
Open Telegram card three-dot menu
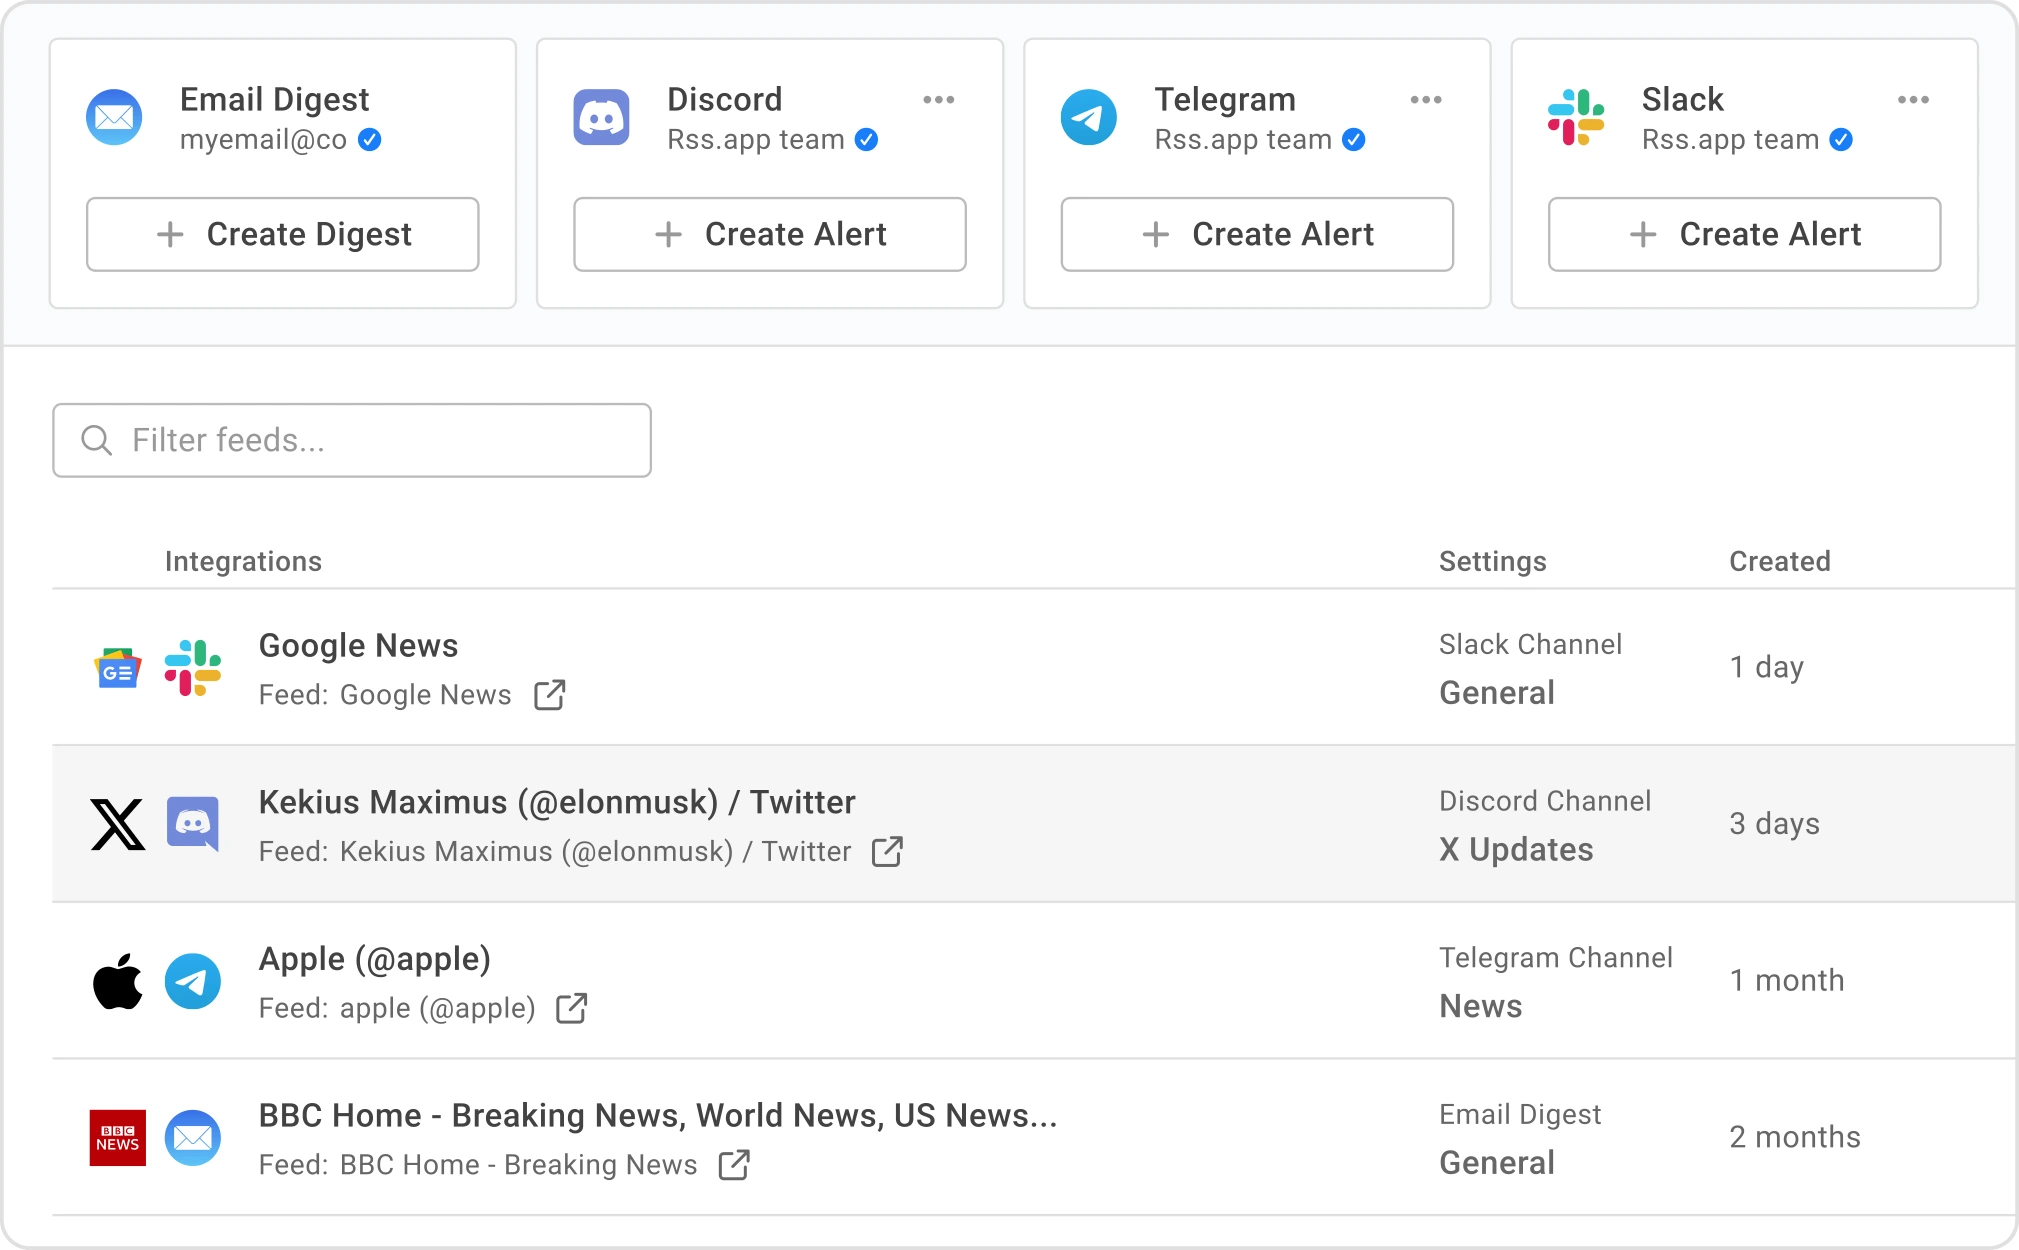click(1425, 100)
